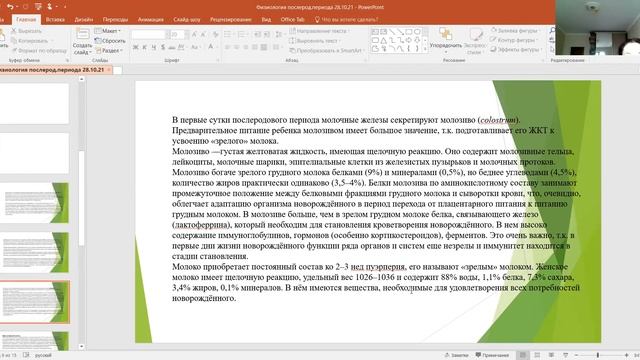Select the triangle shape in shapes gallery
640x360 pixels.
click(383, 40)
